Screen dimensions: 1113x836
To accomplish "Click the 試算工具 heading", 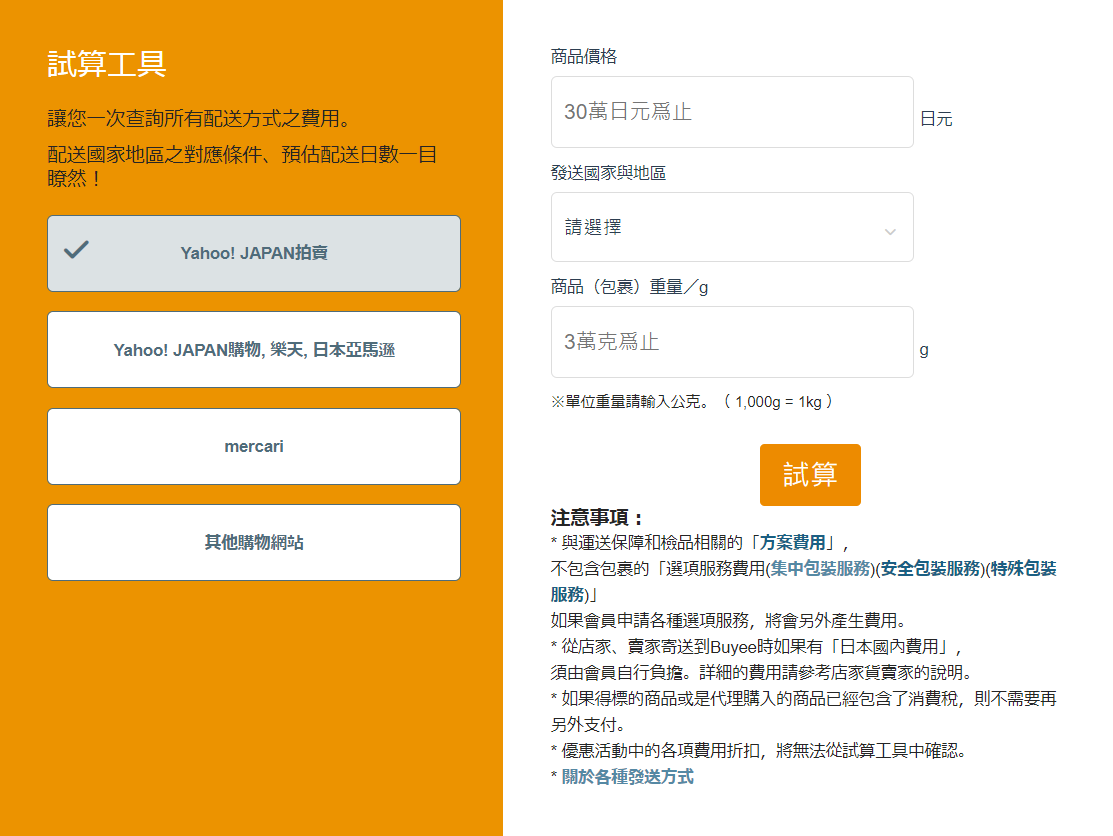I will [107, 64].
